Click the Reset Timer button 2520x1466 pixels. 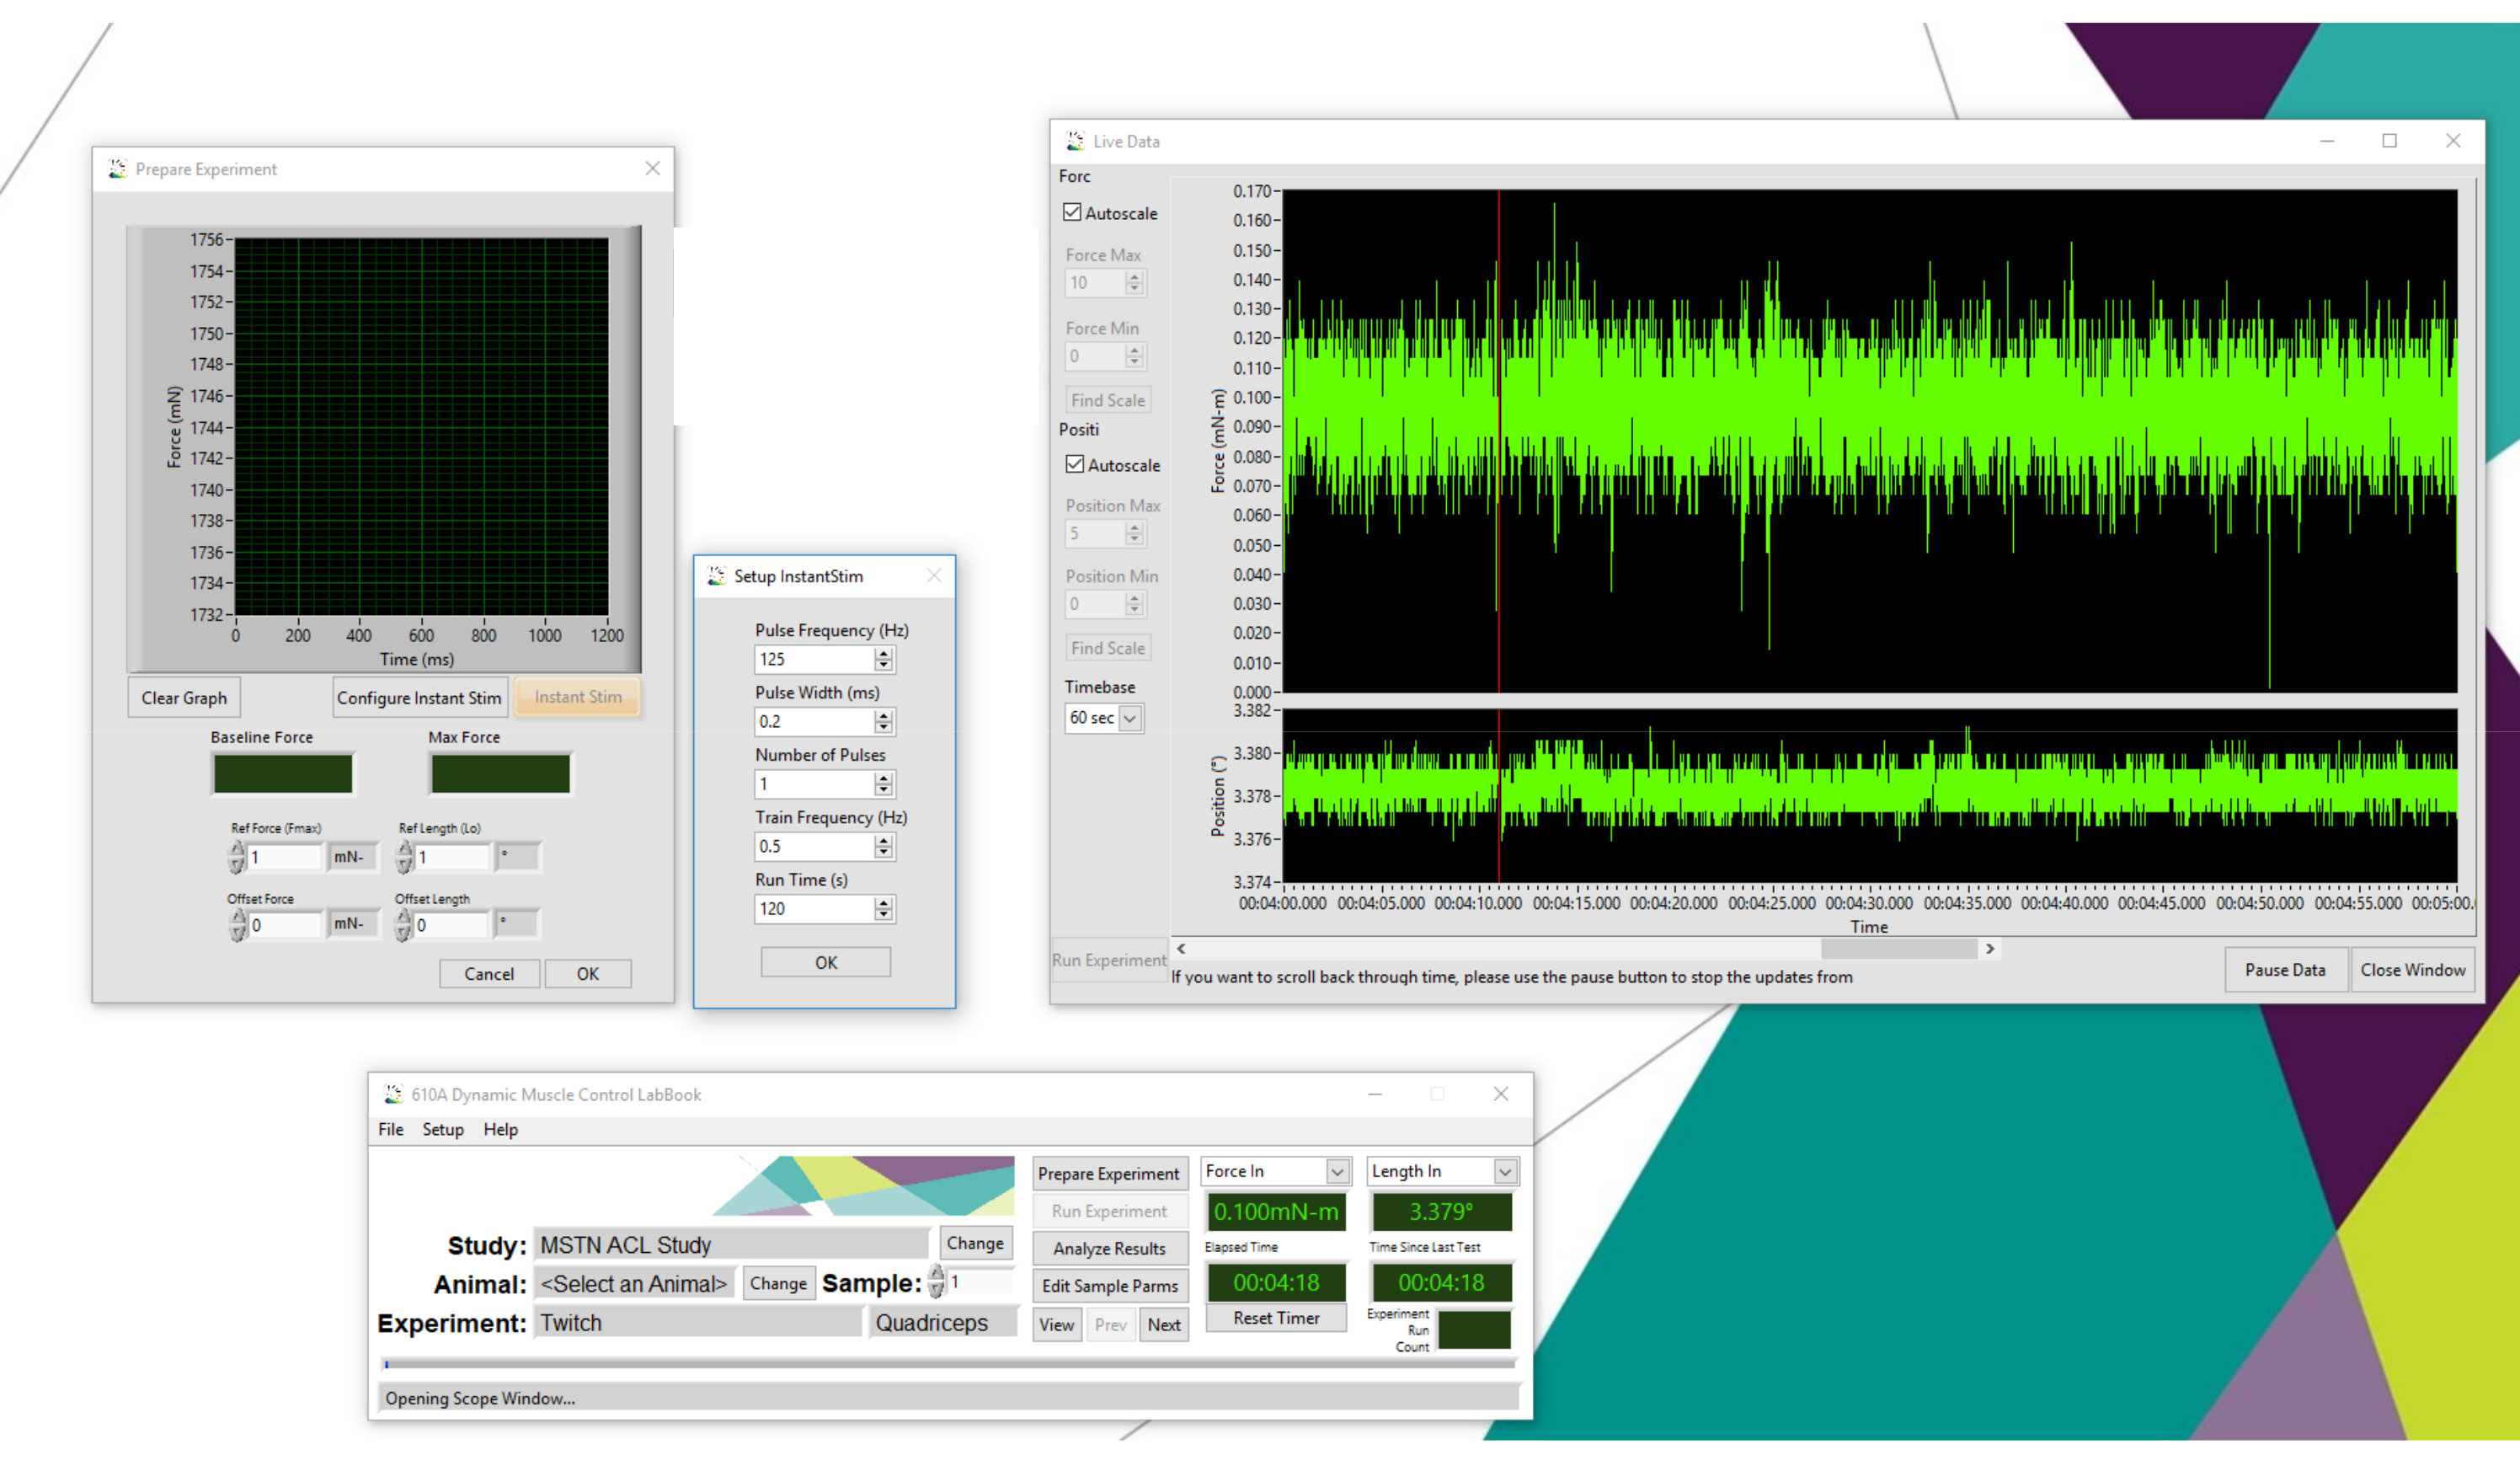[1276, 1318]
